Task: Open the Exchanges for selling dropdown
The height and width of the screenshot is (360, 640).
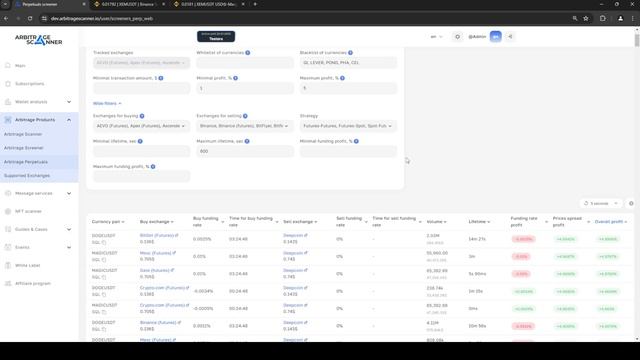Action: point(244,126)
